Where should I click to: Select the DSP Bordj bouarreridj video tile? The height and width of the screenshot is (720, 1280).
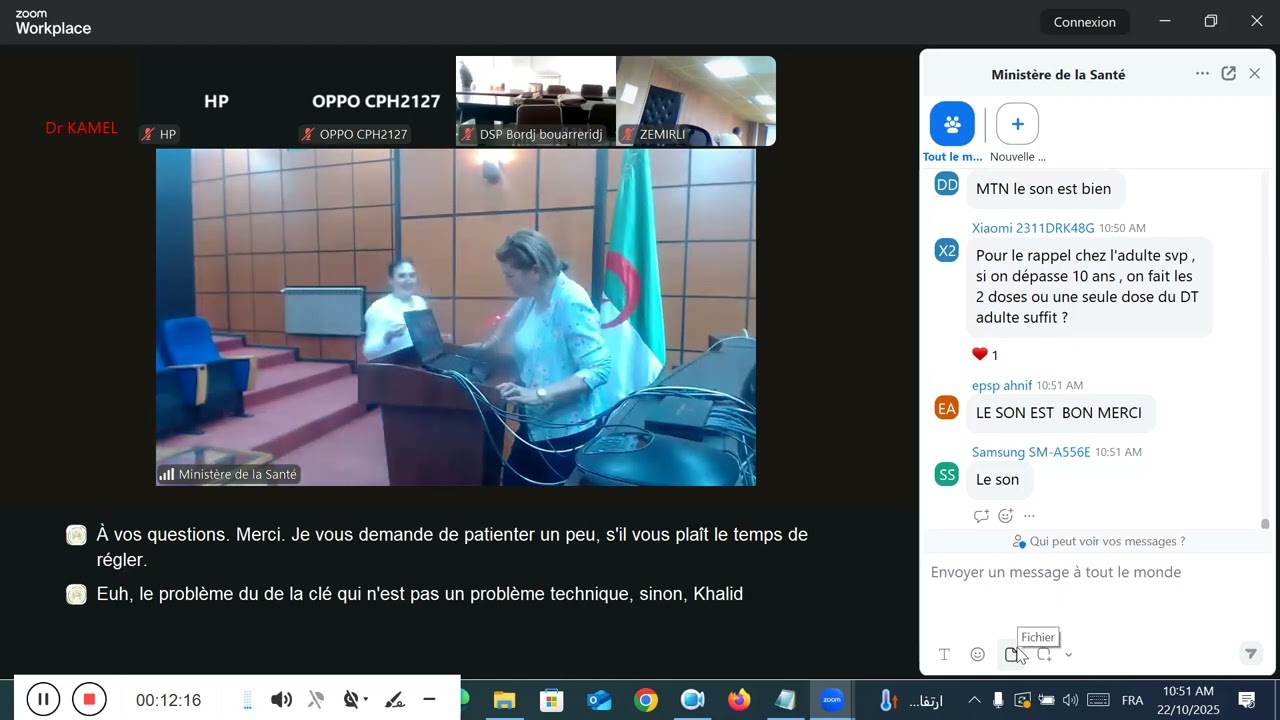(536, 101)
